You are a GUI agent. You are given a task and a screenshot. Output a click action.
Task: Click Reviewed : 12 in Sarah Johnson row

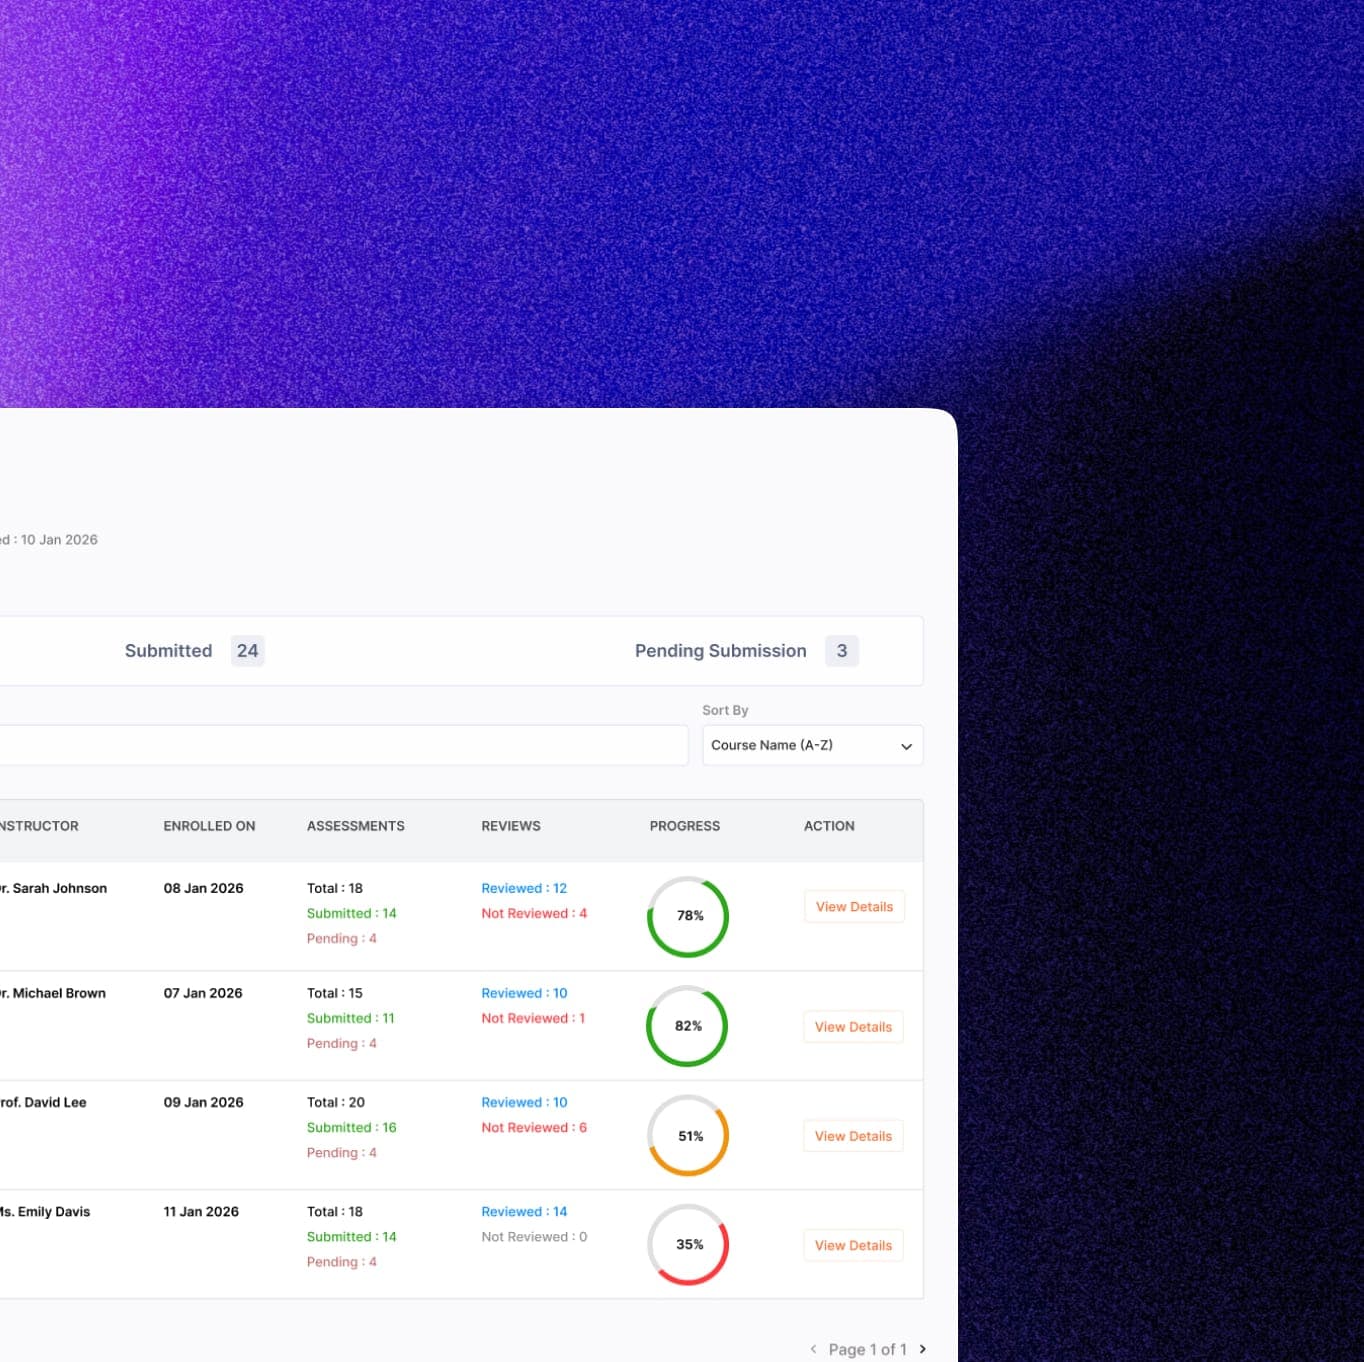(x=524, y=888)
